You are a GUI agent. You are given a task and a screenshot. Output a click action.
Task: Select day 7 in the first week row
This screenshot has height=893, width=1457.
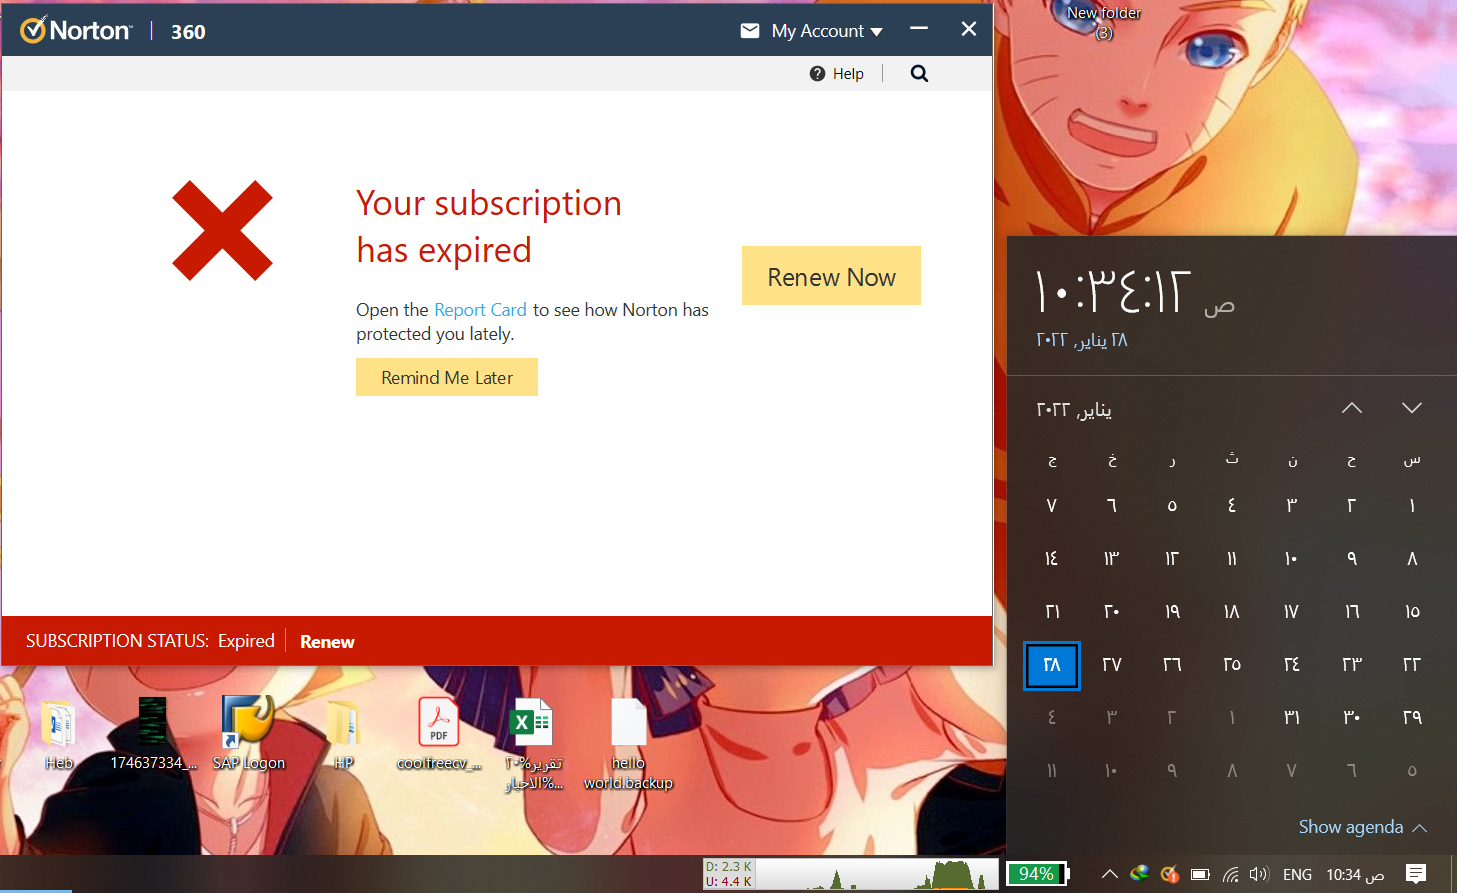pos(1052,506)
